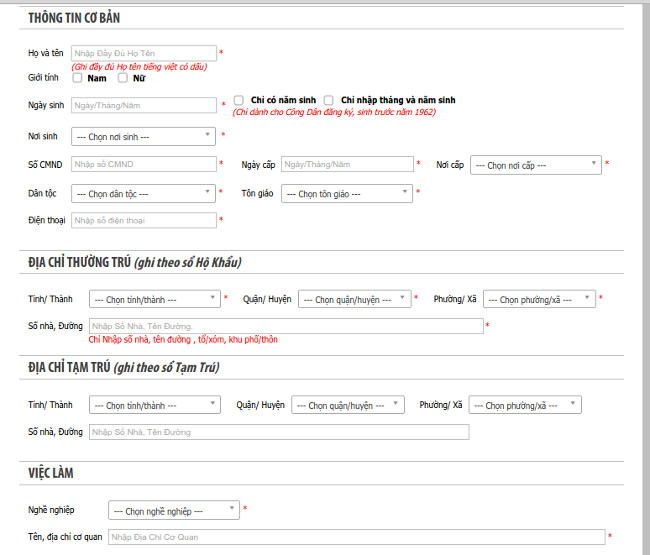Focus the Điện thoại input field
This screenshot has width=650, height=555.
pos(144,220)
